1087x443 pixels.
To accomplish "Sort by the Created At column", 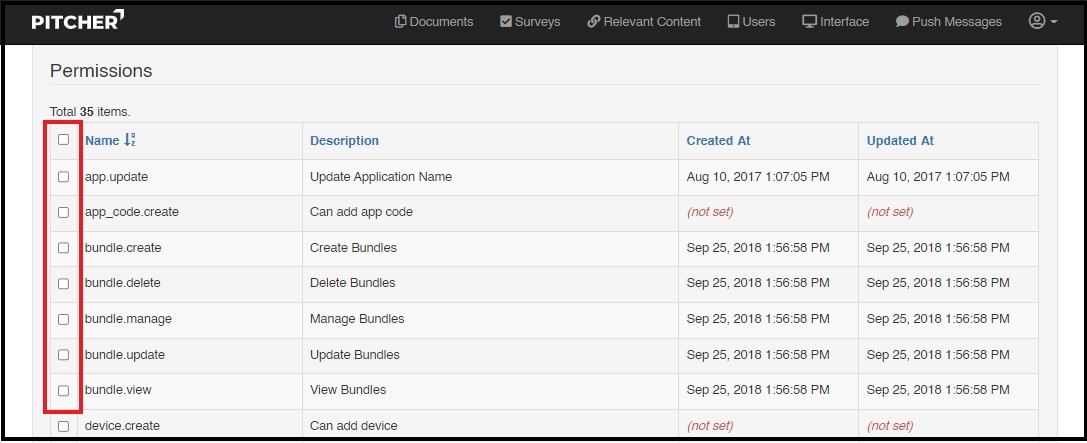I will (718, 141).
